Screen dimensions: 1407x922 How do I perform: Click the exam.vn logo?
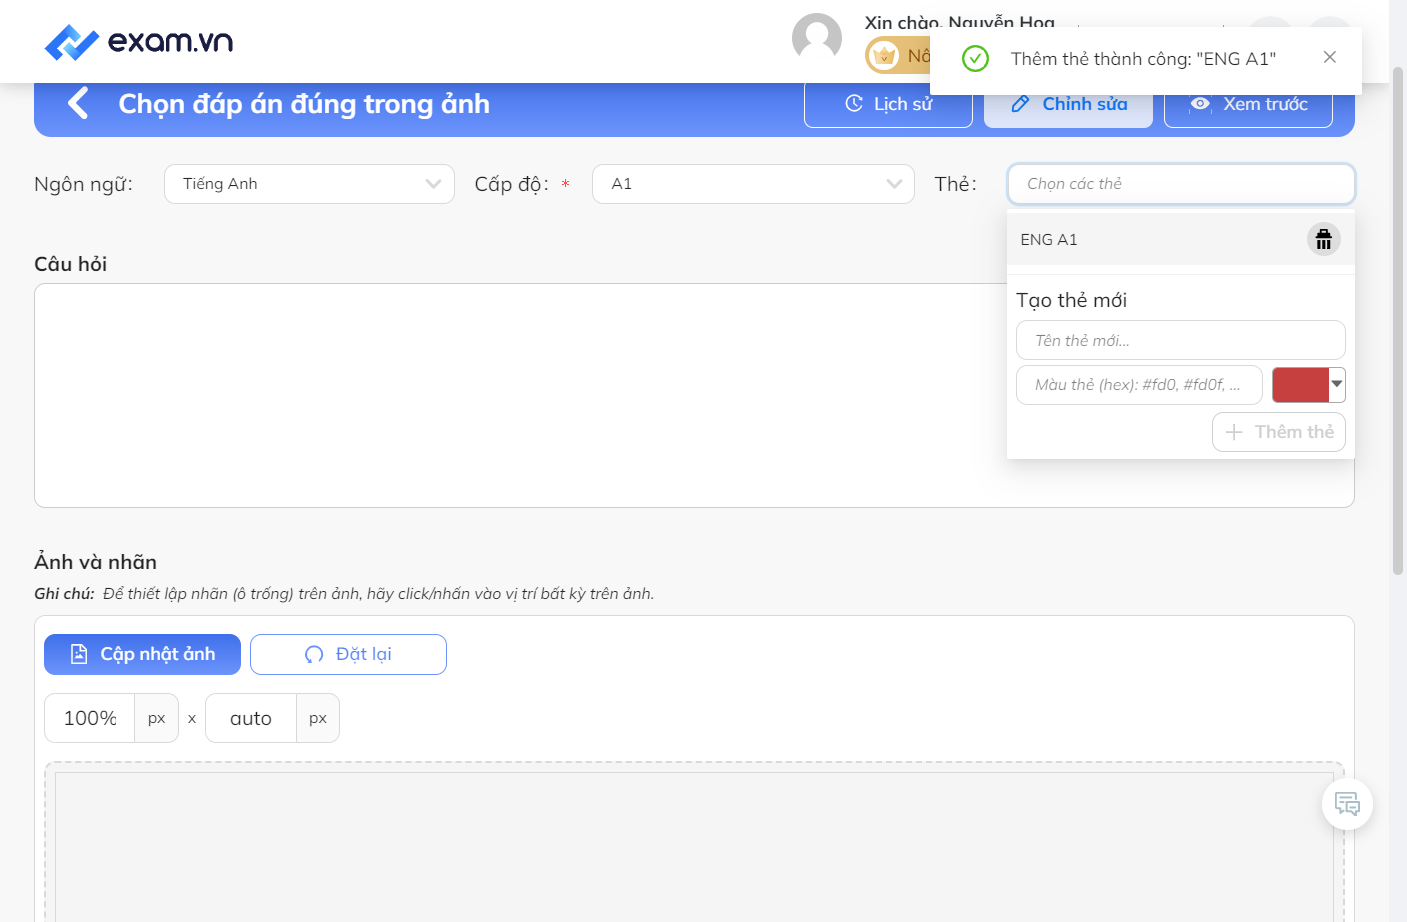(139, 42)
